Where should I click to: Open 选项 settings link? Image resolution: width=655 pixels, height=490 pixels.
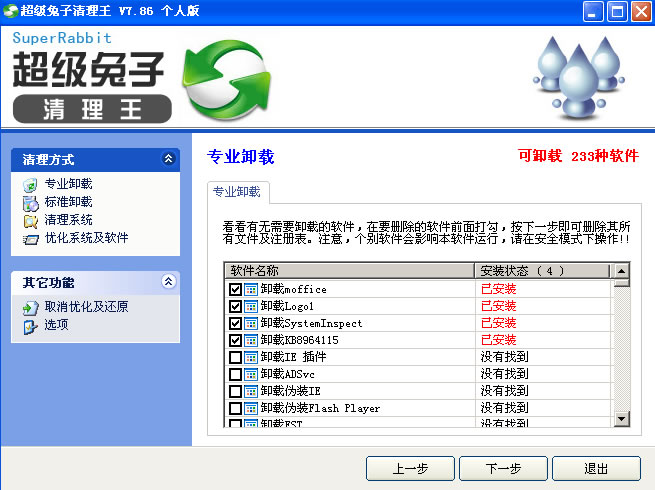pyautogui.click(x=56, y=325)
